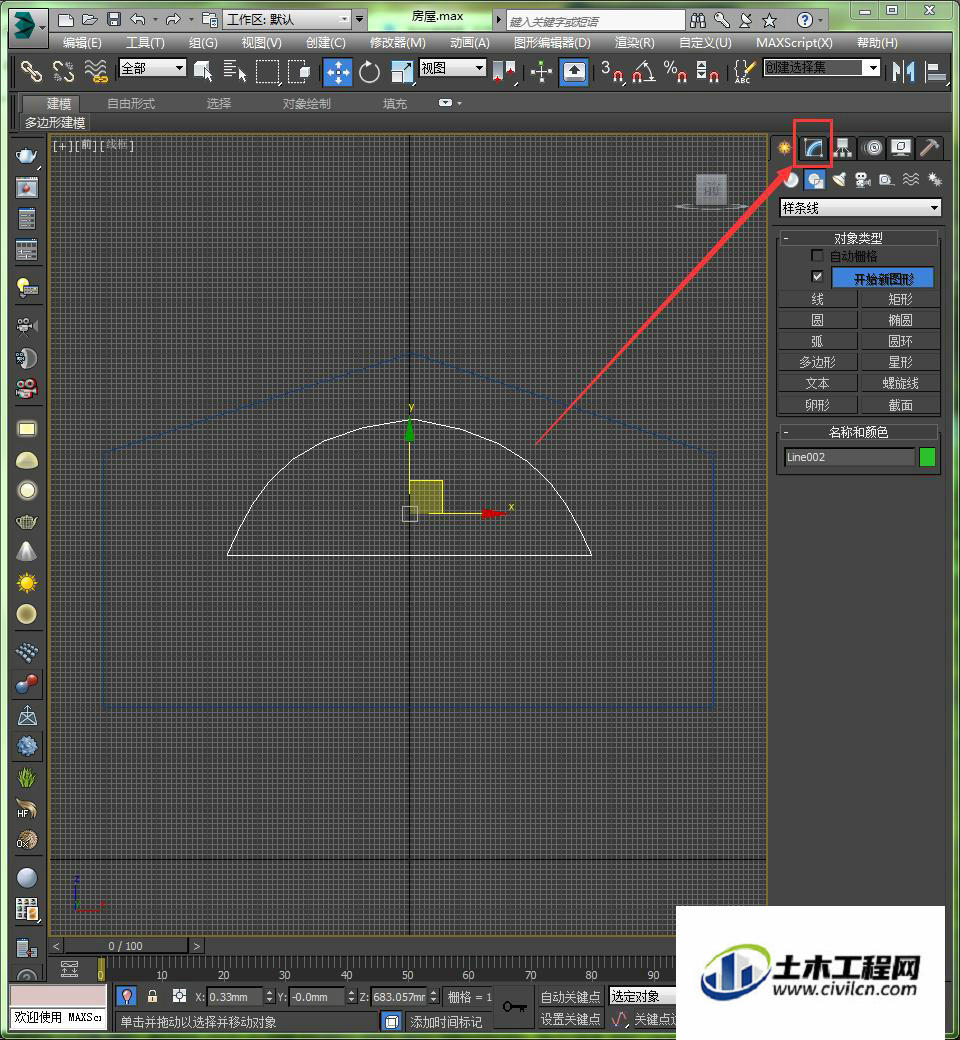Switch to the Systems gears category

[x=935, y=179]
